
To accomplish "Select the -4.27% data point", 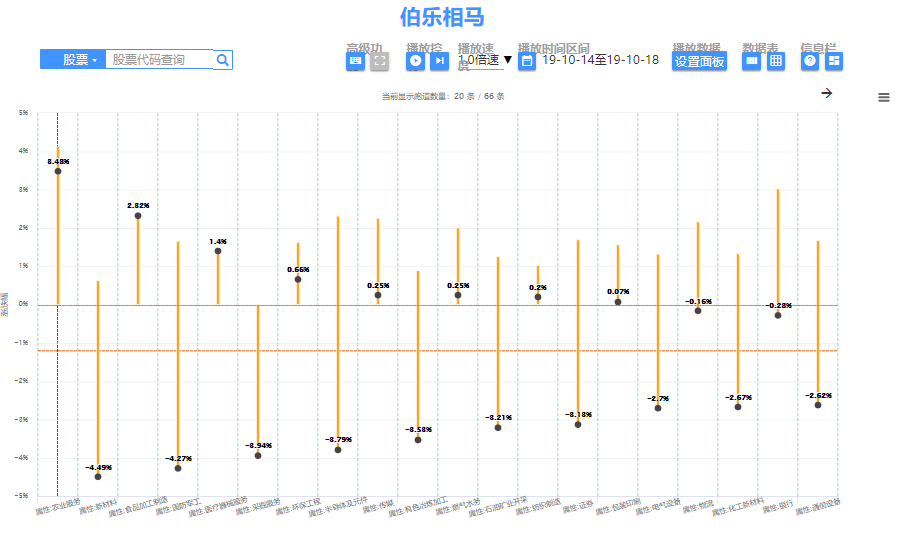I will point(178,469).
